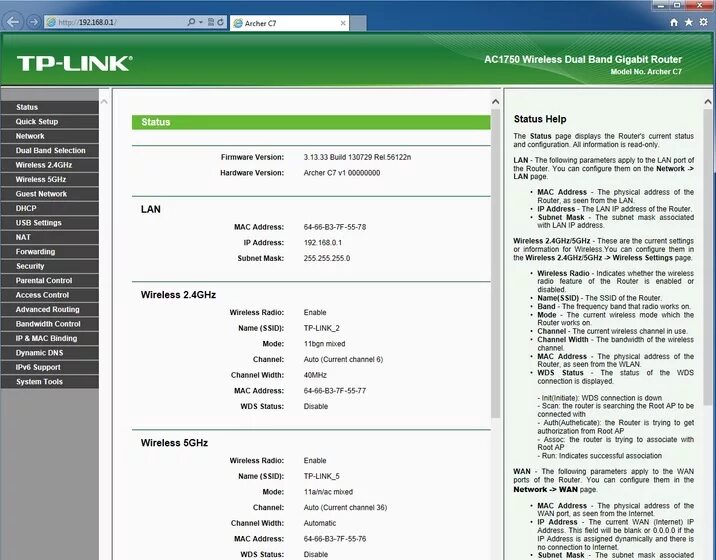This screenshot has height=560, width=716.
Task: Click 2.4GHz MAC address 64-66-B3-7F-55-77
Action: click(335, 391)
